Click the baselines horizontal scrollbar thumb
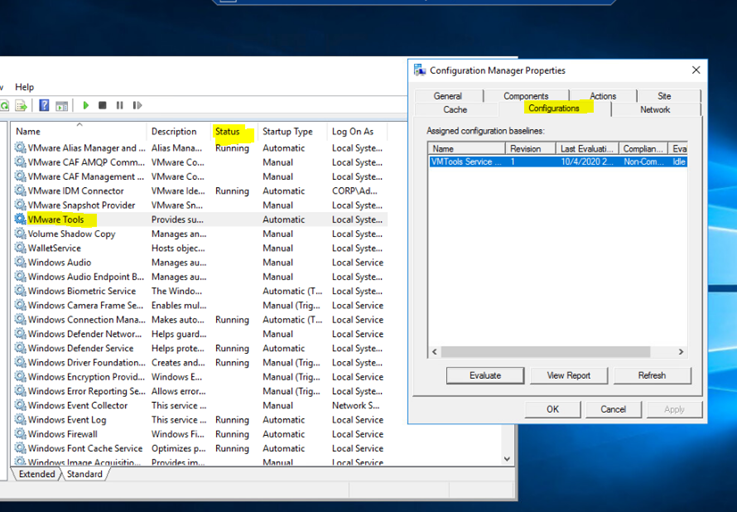 pyautogui.click(x=546, y=352)
